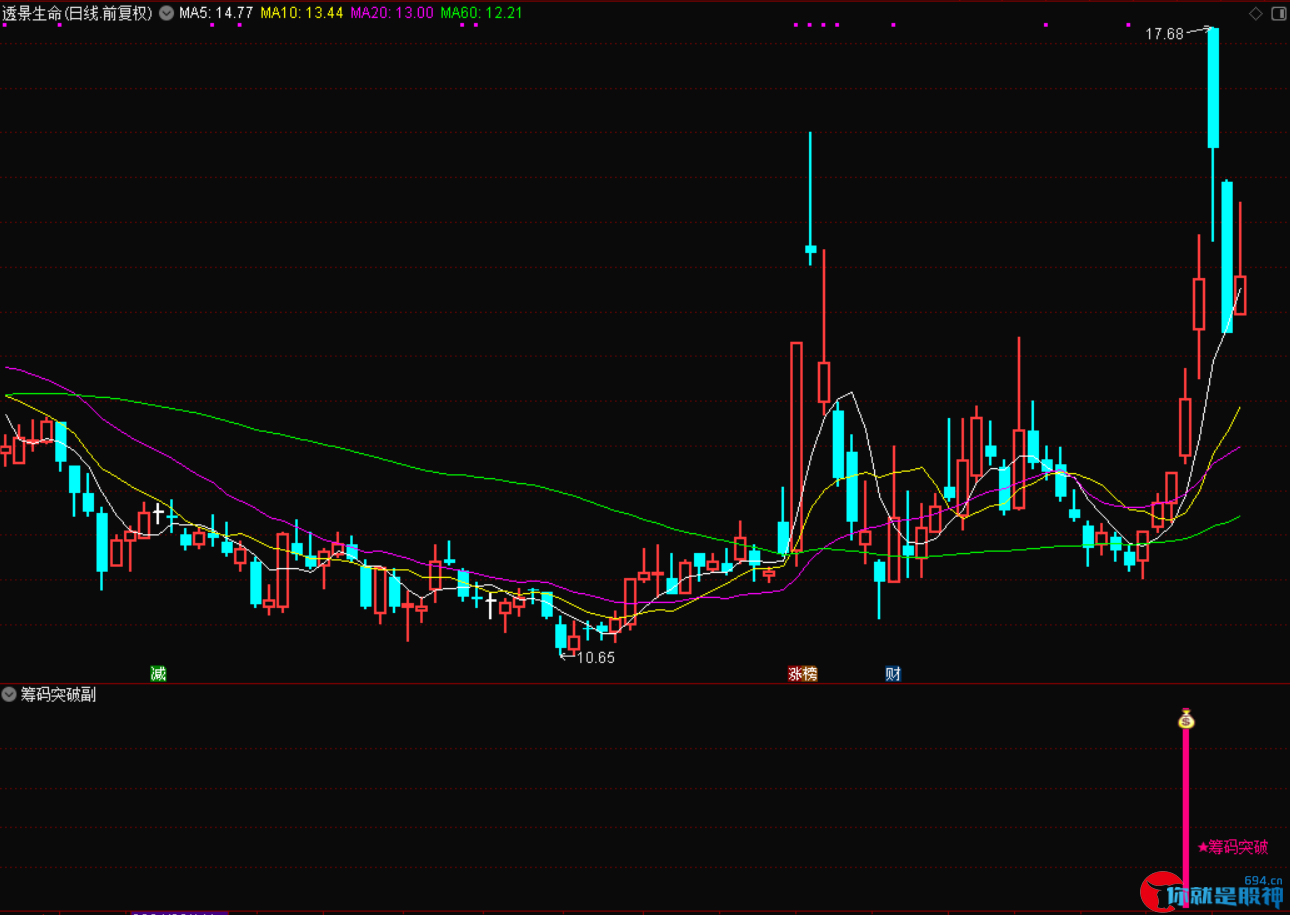Click the diamond marker icon at top right

tap(1256, 13)
